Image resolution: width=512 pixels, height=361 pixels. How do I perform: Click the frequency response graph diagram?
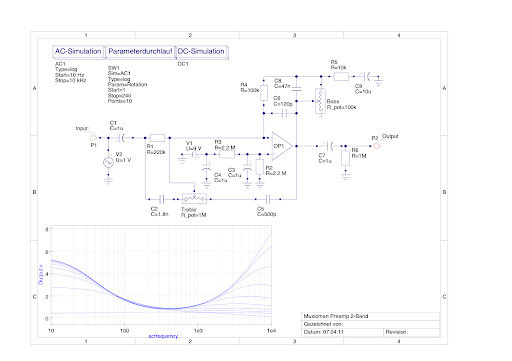click(161, 275)
